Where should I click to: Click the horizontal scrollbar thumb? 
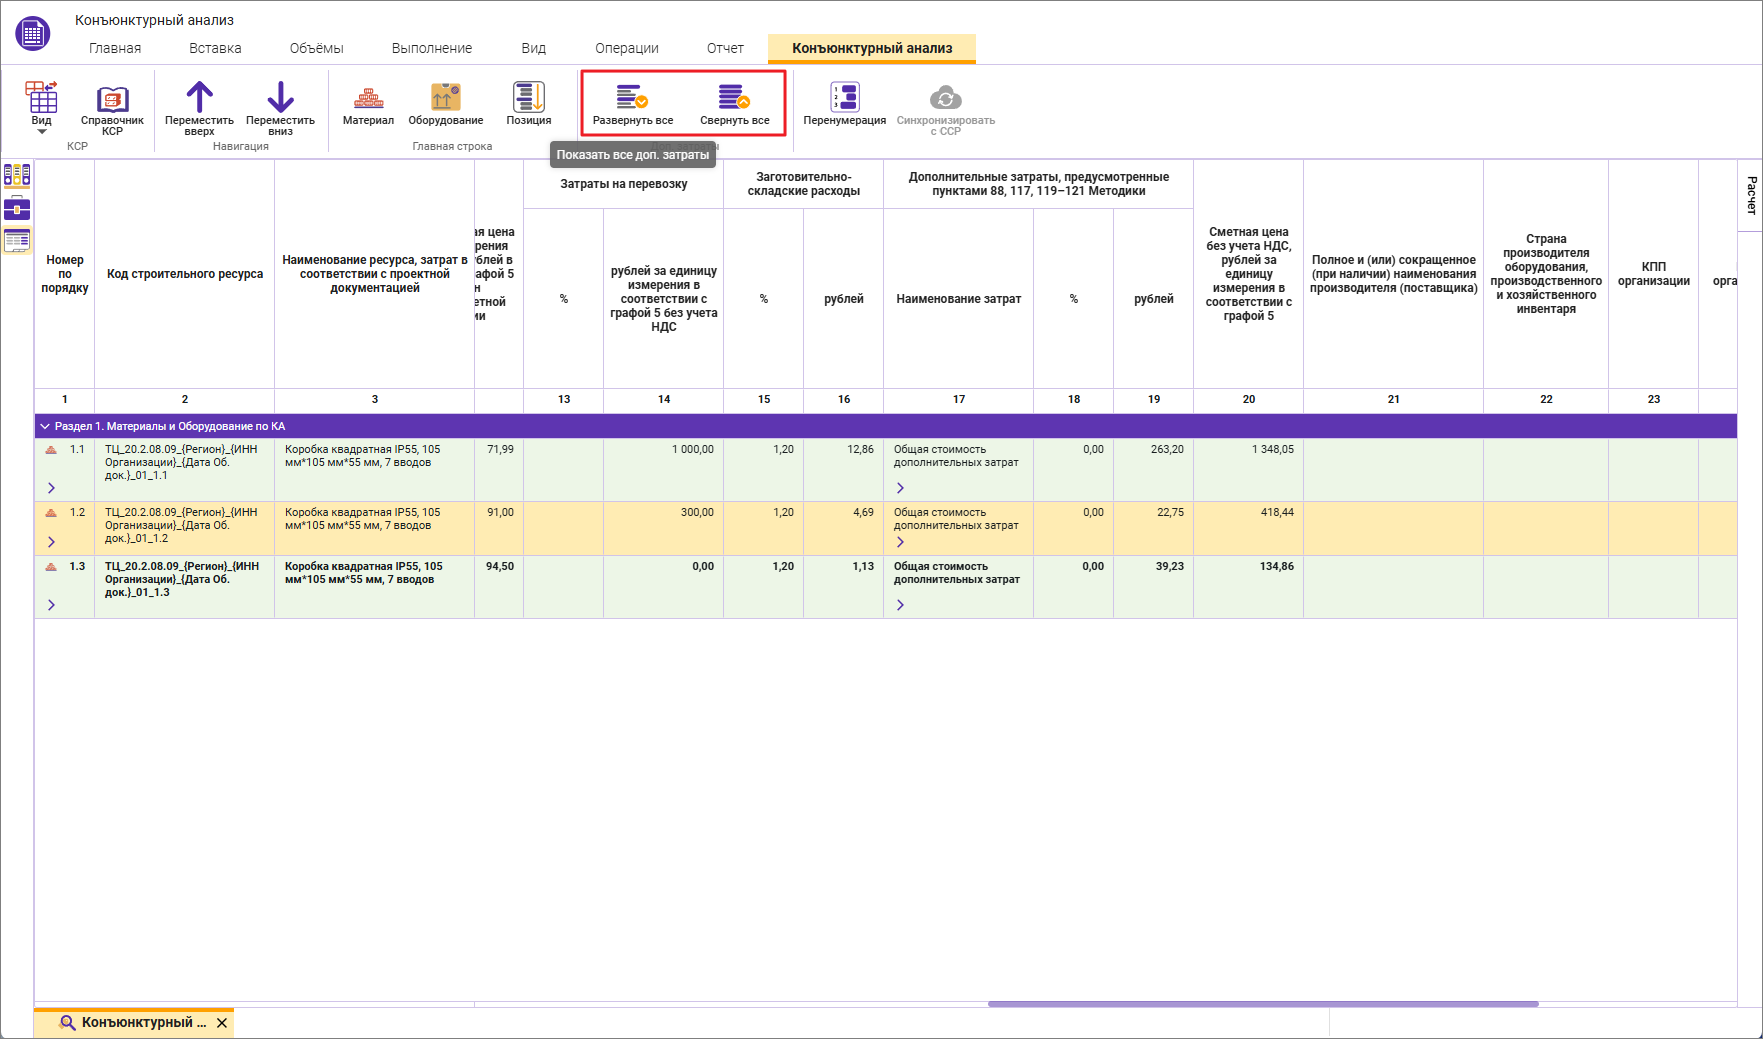[x=1262, y=1004]
